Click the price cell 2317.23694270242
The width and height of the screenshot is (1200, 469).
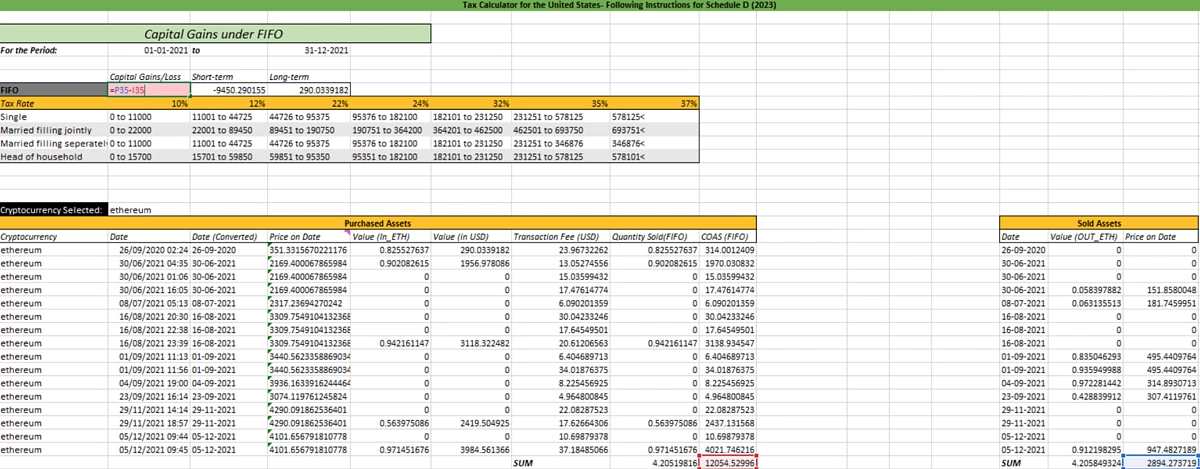coord(308,302)
